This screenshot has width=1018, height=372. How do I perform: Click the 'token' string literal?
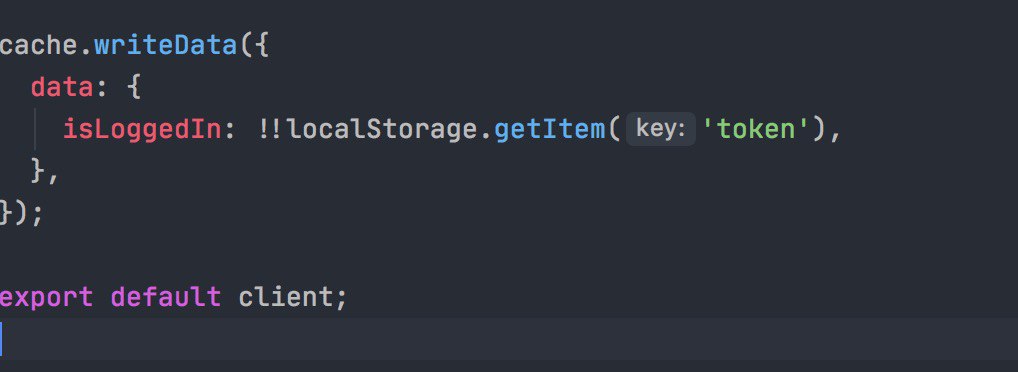[757, 130]
